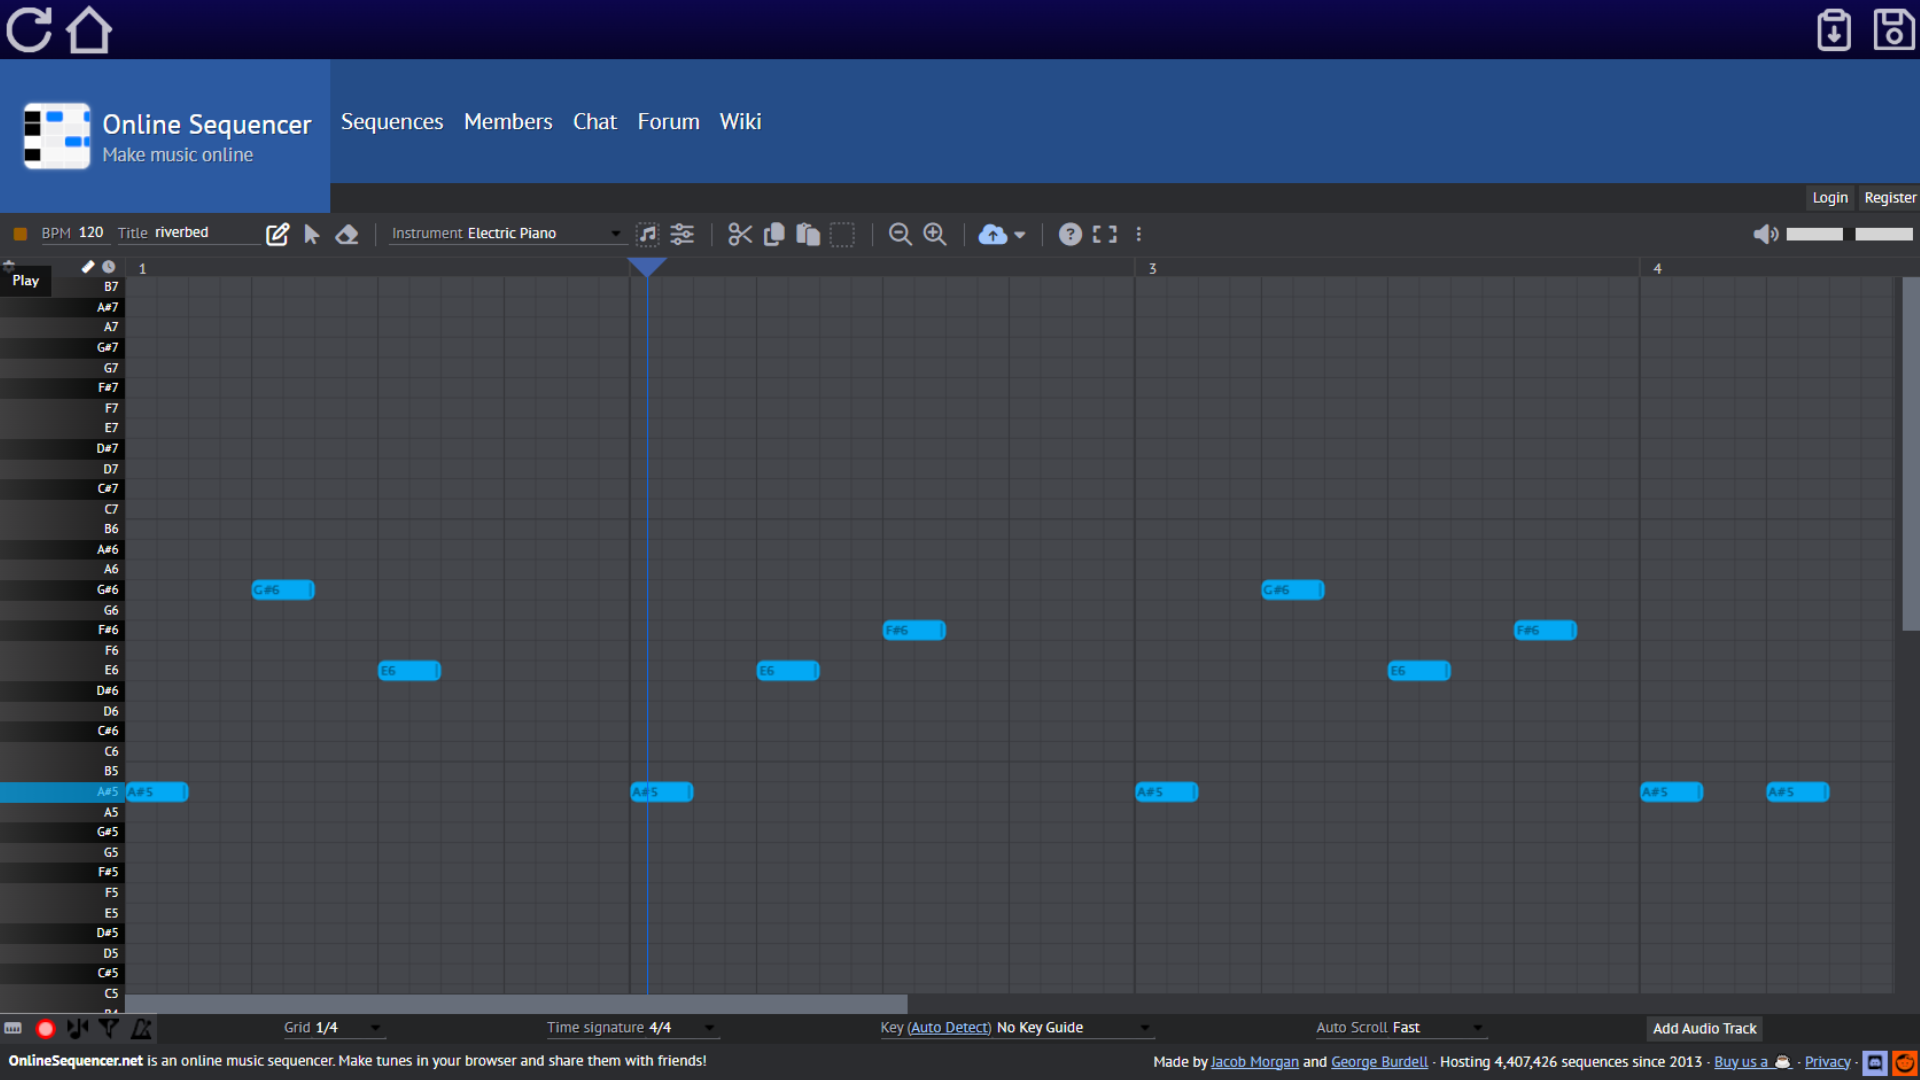
Task: Click the Add Audio Track button
Action: click(x=1704, y=1029)
